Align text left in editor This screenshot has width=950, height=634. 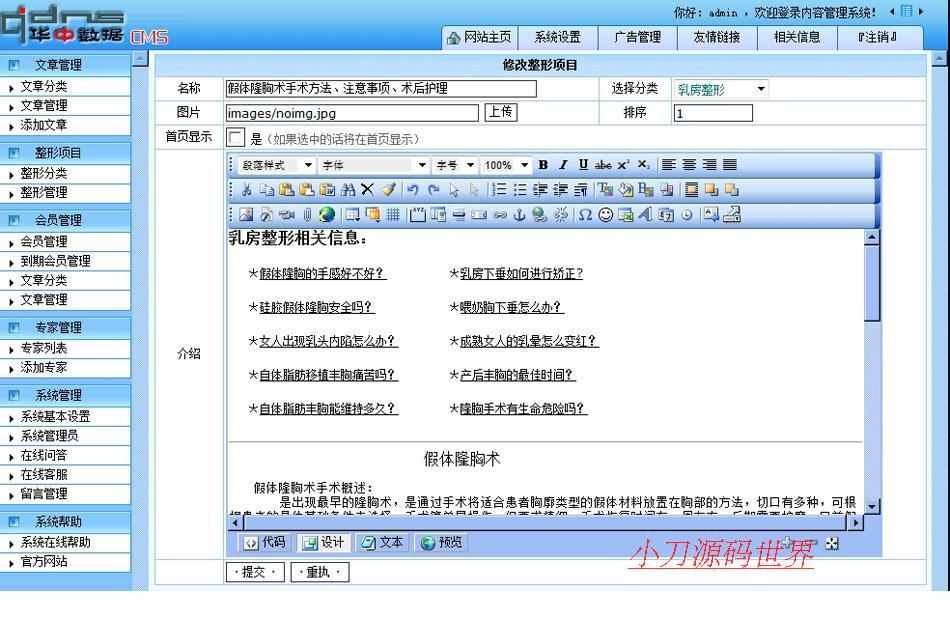click(668, 165)
